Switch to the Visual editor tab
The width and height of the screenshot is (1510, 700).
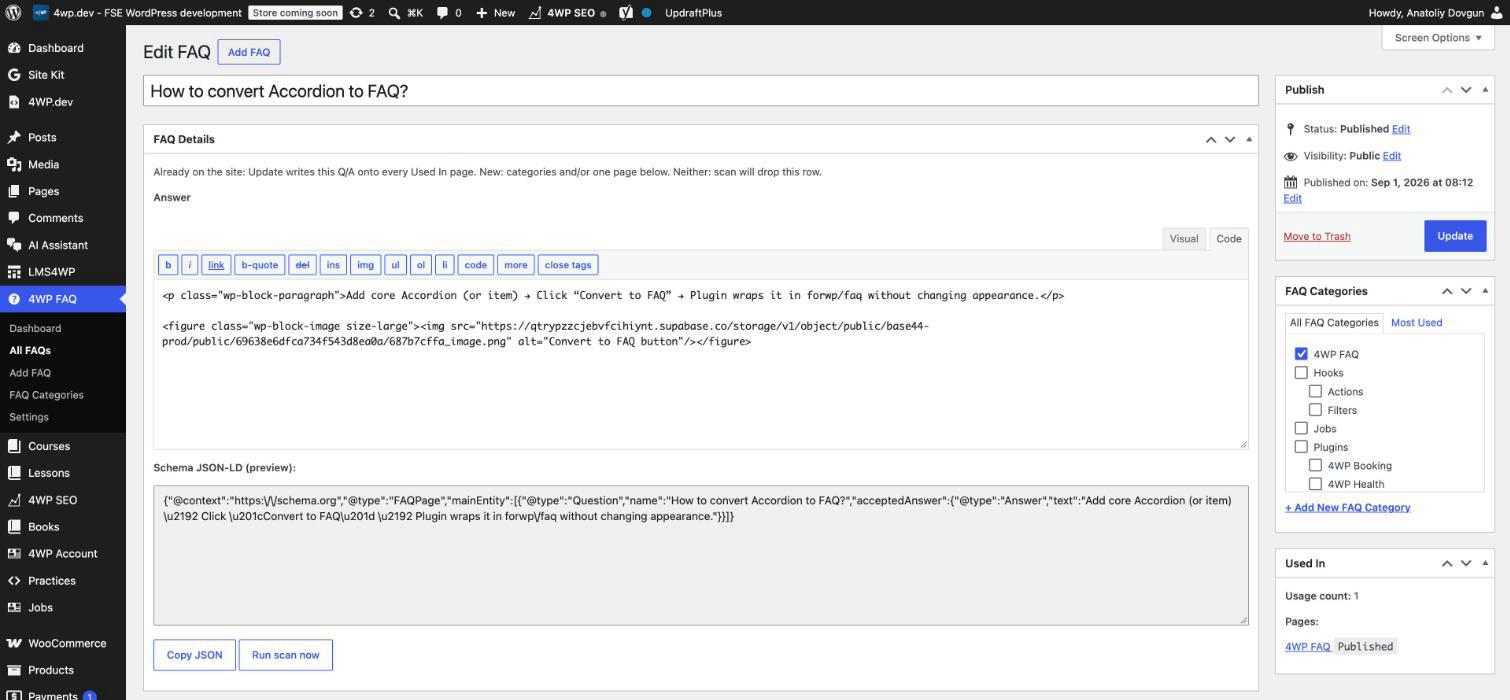pyautogui.click(x=1184, y=239)
